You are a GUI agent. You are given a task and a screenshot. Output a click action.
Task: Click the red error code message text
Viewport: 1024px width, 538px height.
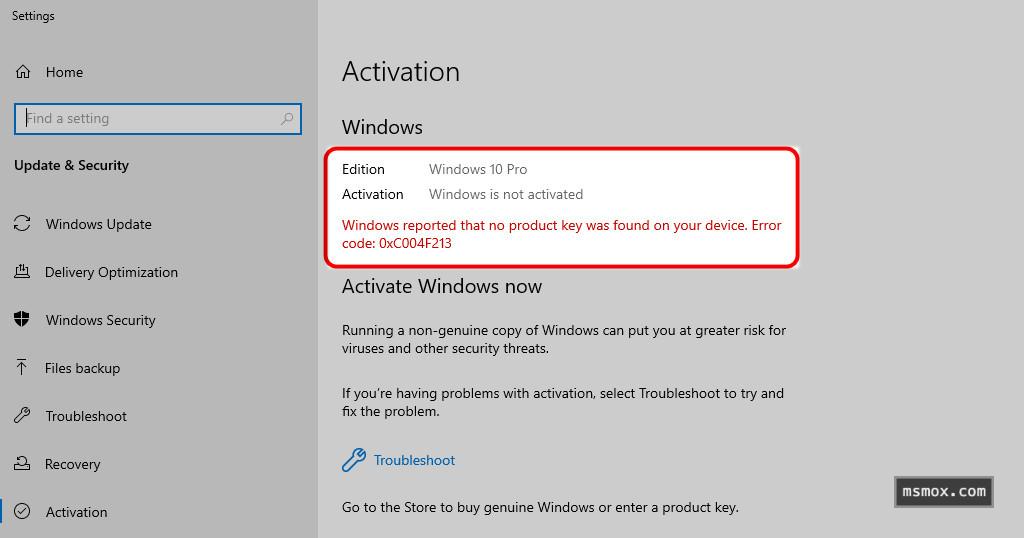(x=561, y=234)
